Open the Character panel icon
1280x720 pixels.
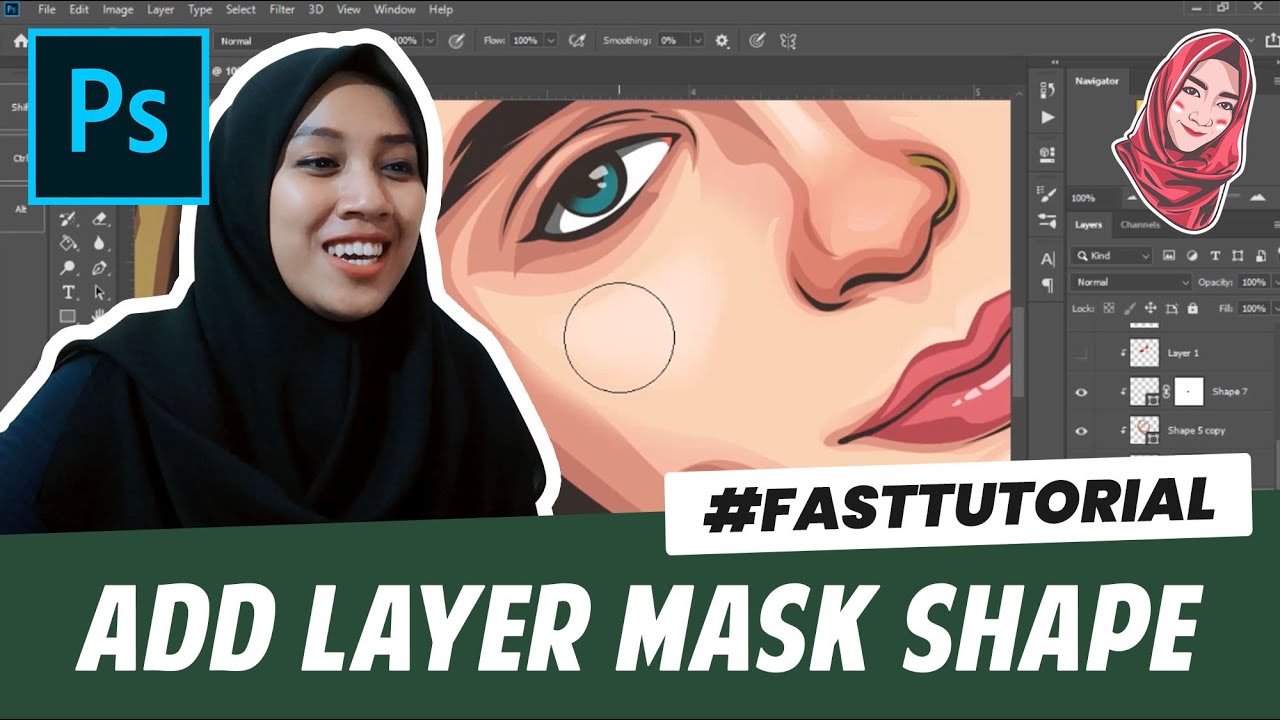pos(1047,259)
